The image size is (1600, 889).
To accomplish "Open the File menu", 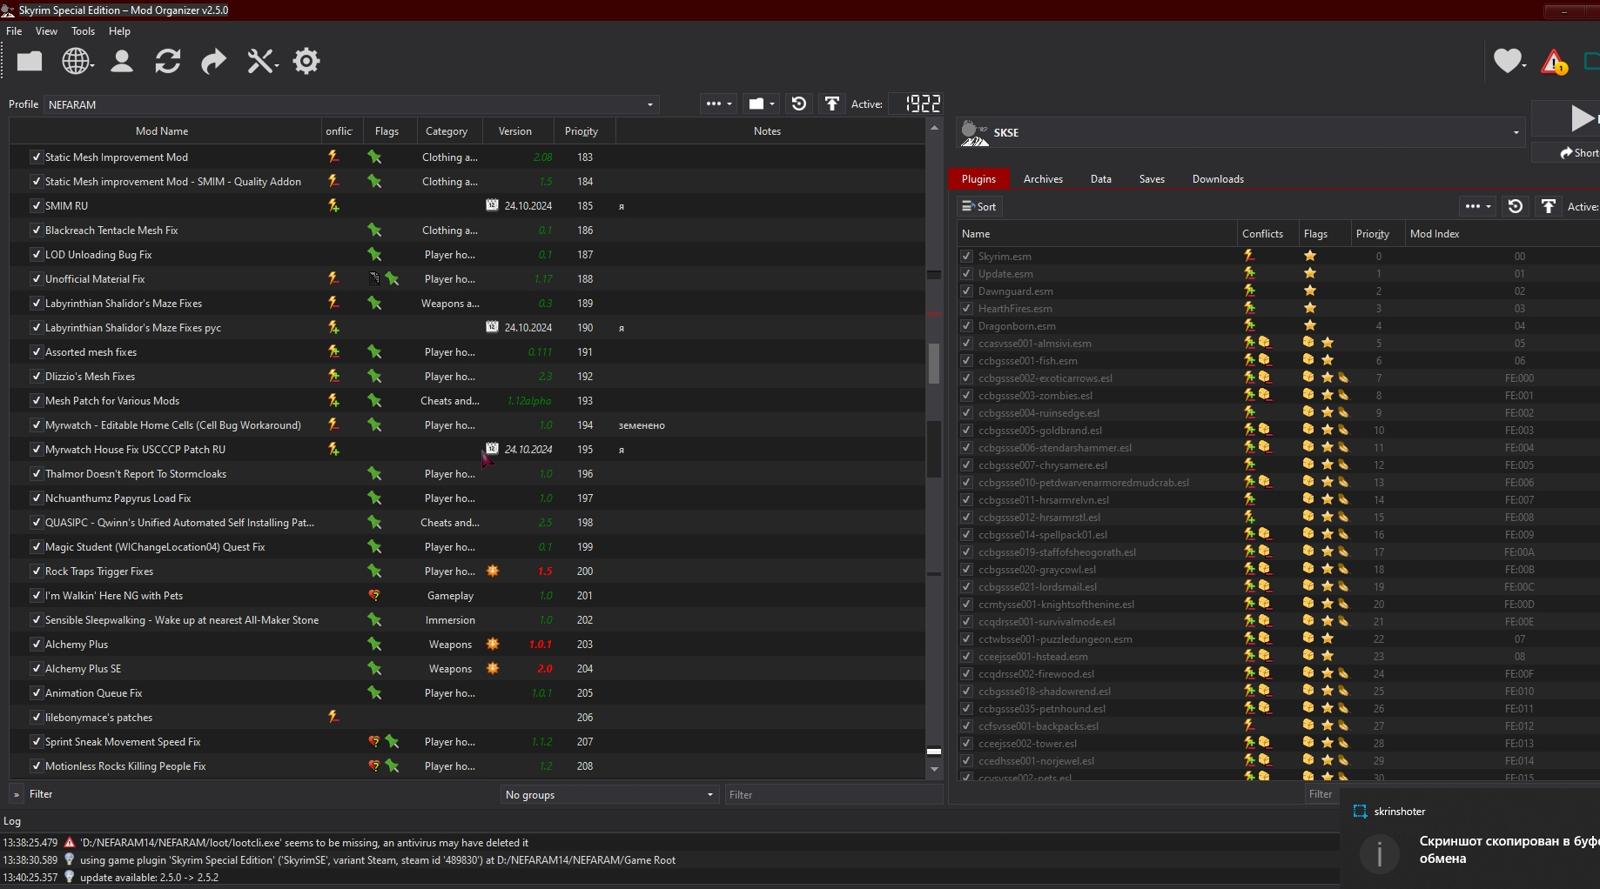I will [x=14, y=31].
